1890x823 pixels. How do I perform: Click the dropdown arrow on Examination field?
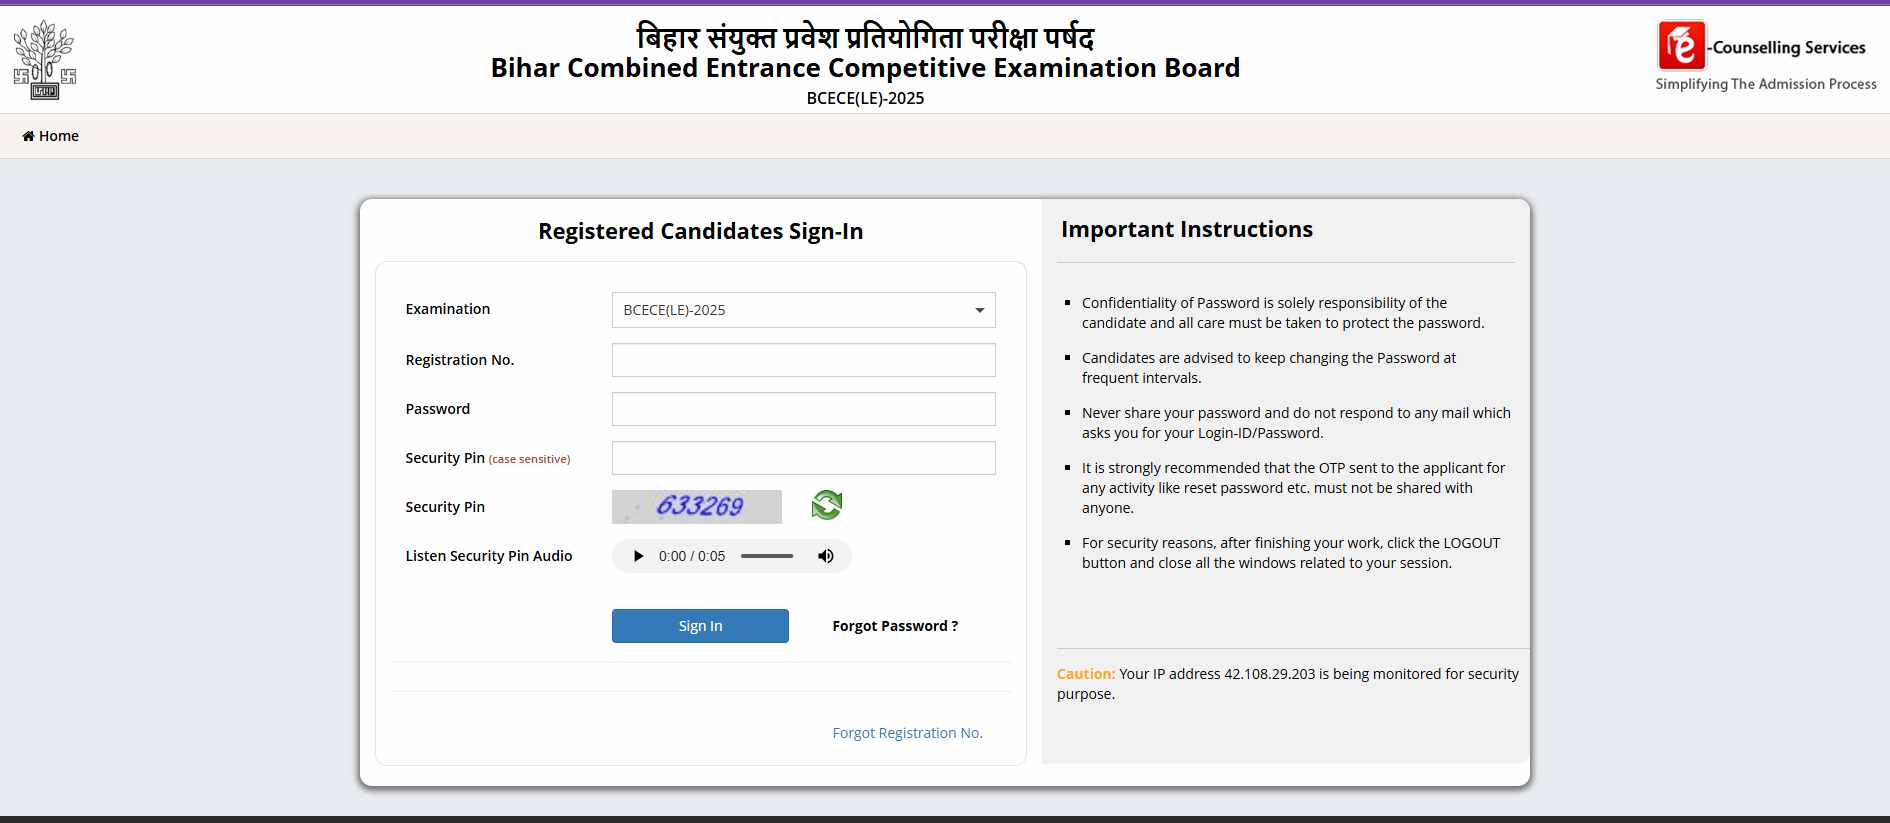click(x=979, y=310)
